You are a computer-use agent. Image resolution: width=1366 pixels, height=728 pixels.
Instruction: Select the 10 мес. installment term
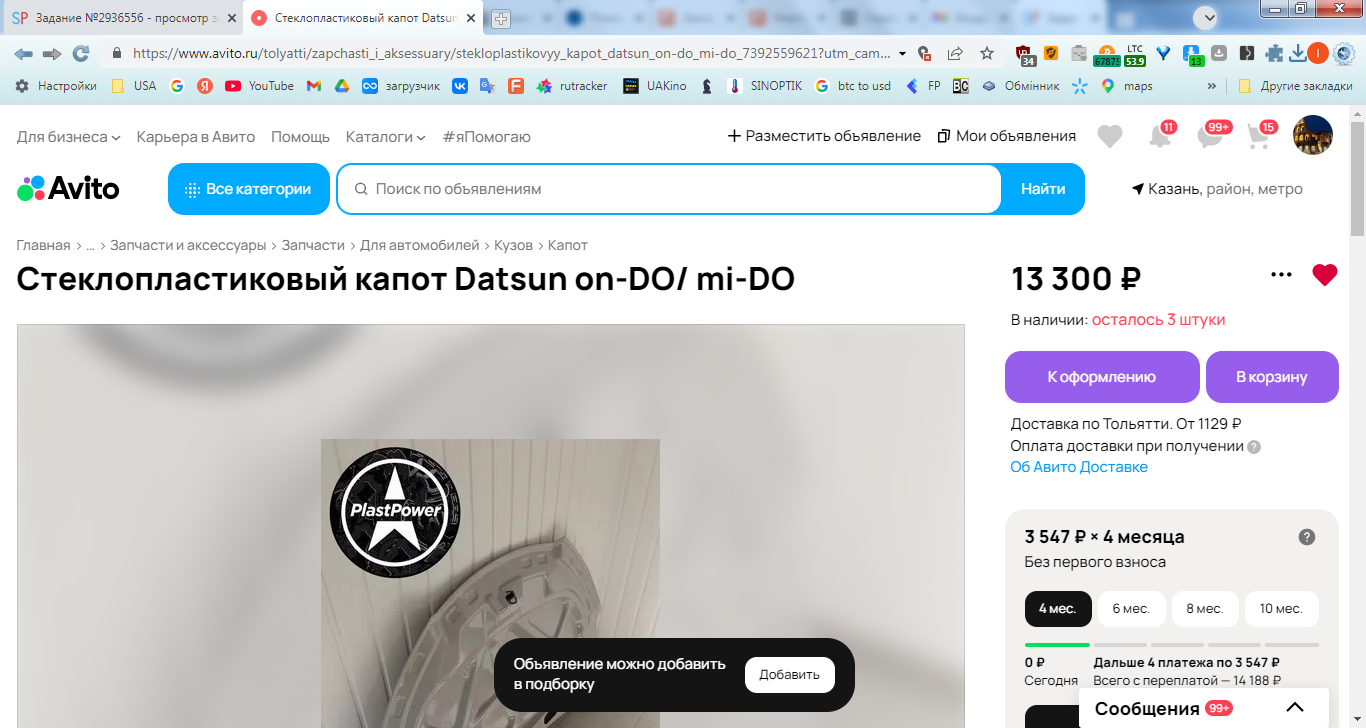[1281, 608]
